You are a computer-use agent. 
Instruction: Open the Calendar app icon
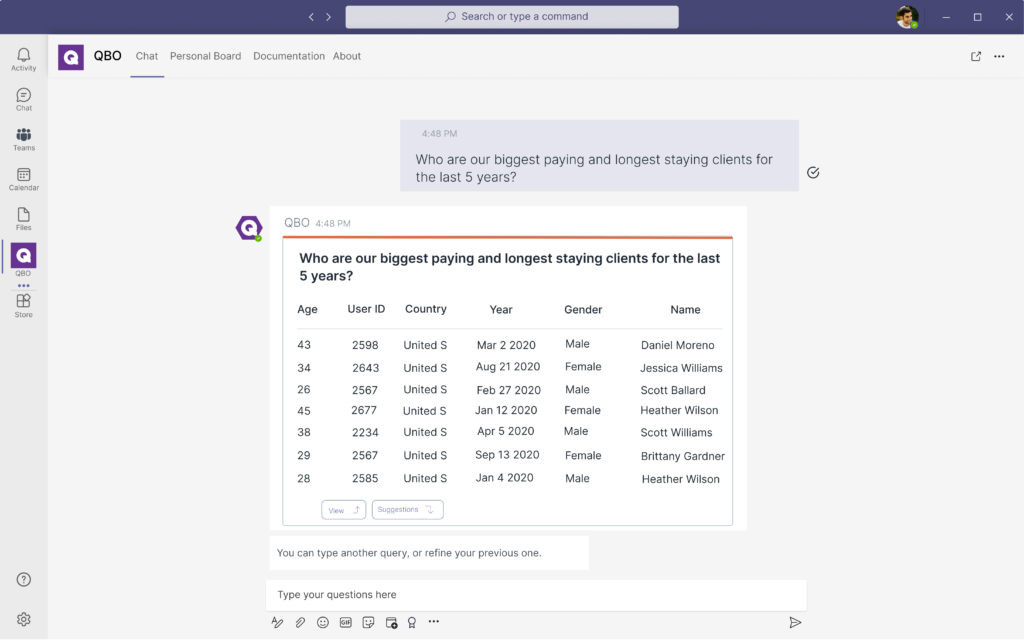[24, 179]
